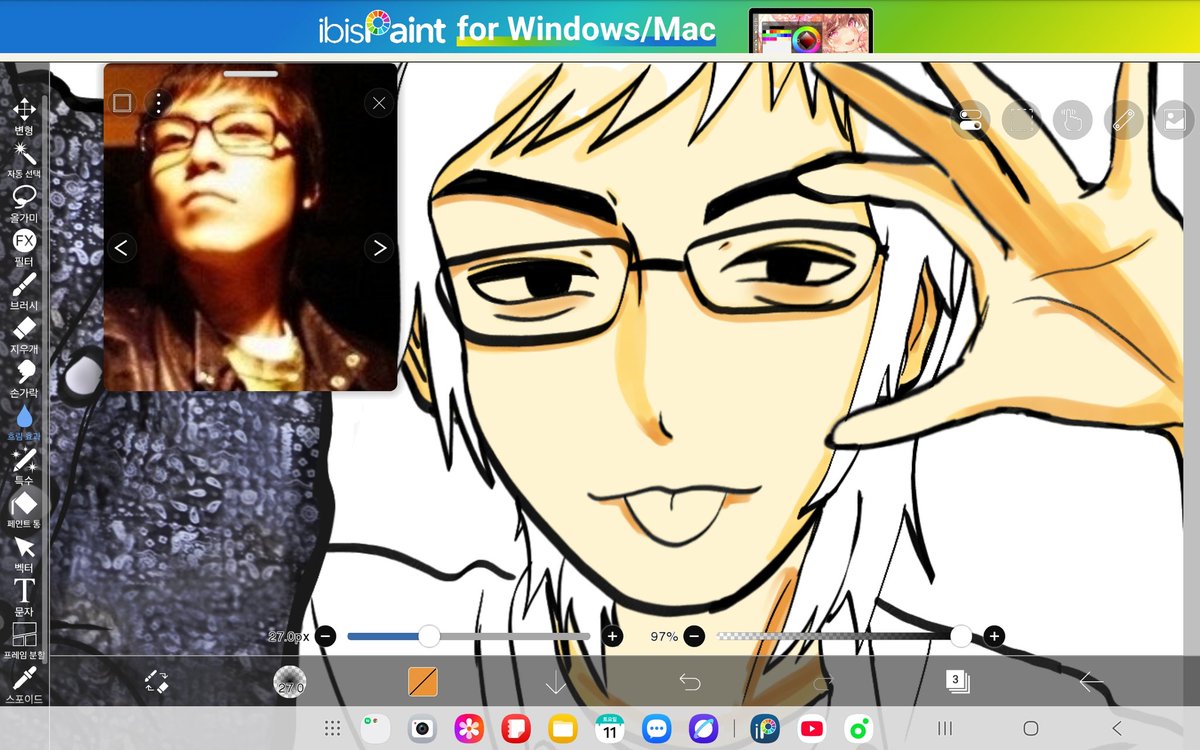Go back with the left arrow

(1090, 682)
